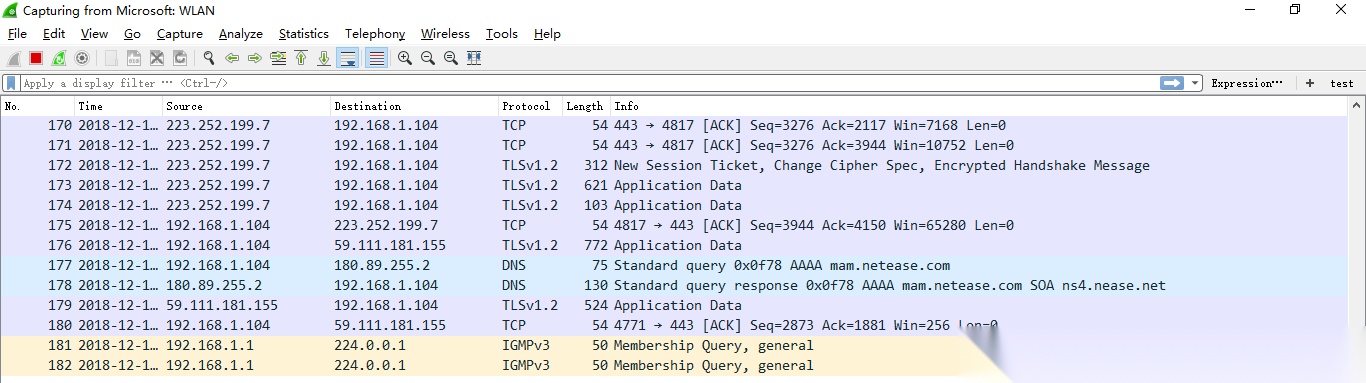
Task: Open the Statistics menu
Action: click(304, 34)
